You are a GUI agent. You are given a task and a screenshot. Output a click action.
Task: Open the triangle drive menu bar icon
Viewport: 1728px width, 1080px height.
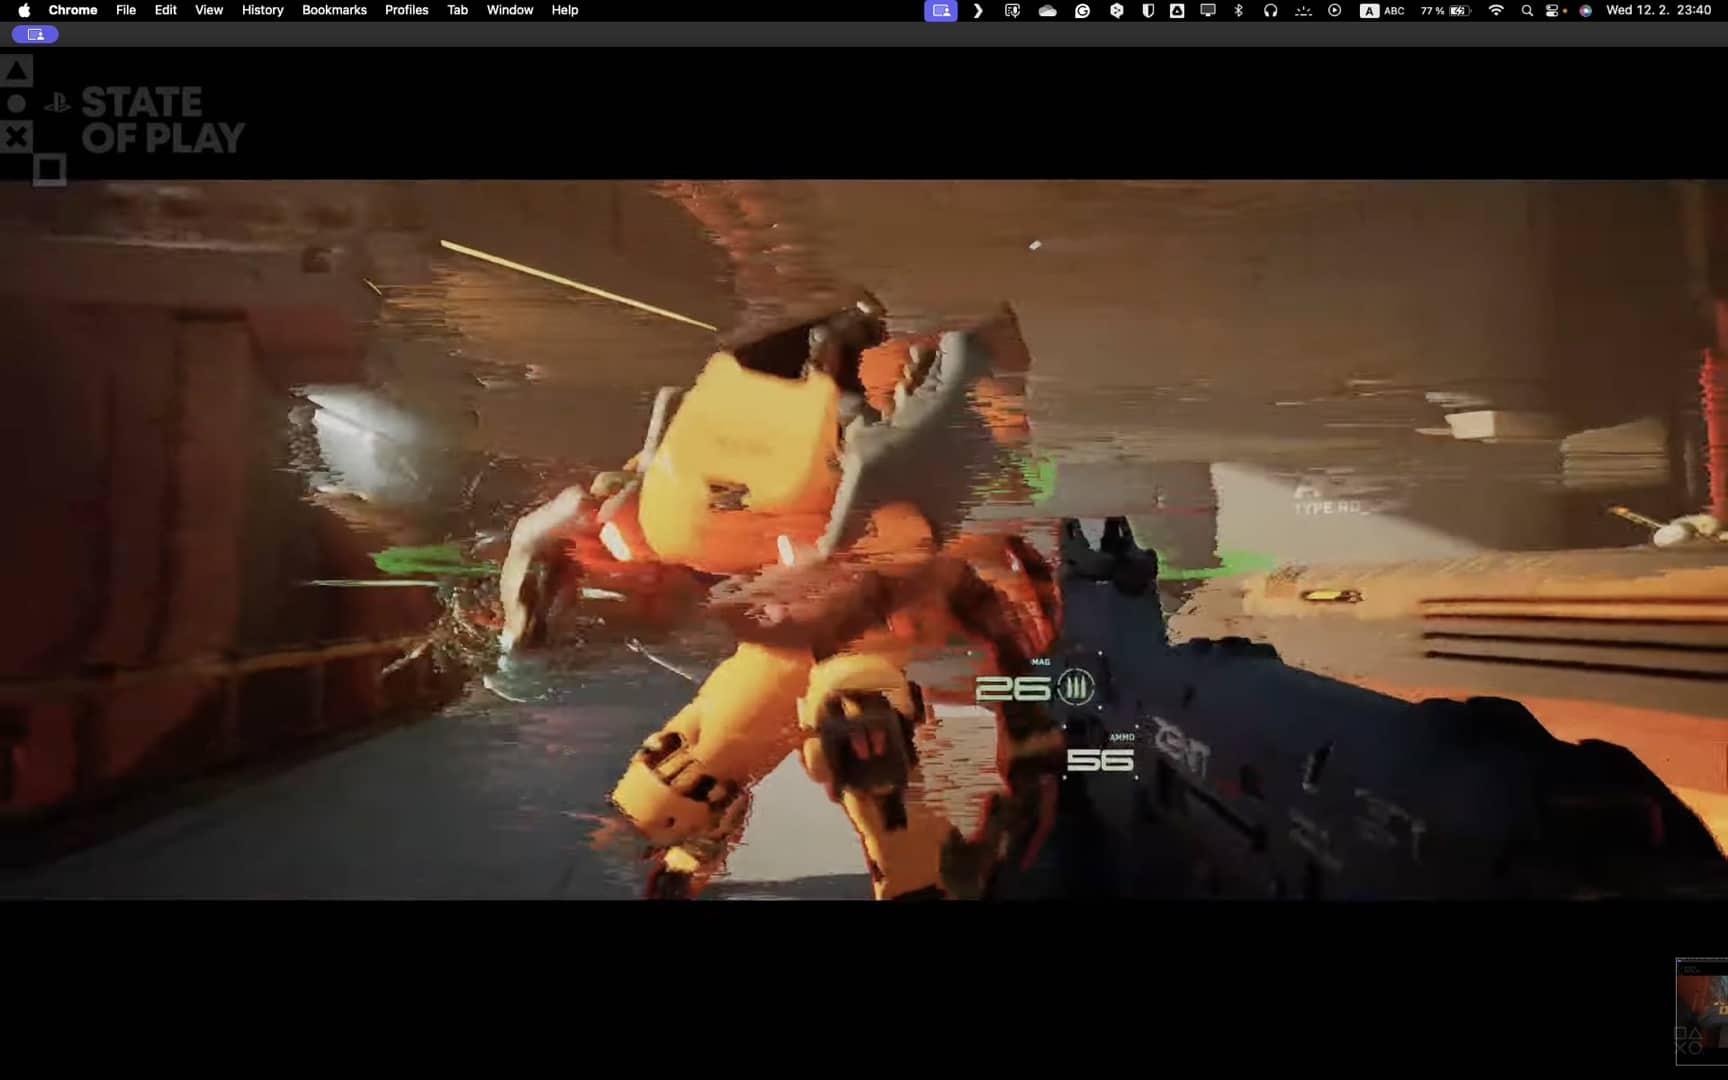pyautogui.click(x=1177, y=11)
